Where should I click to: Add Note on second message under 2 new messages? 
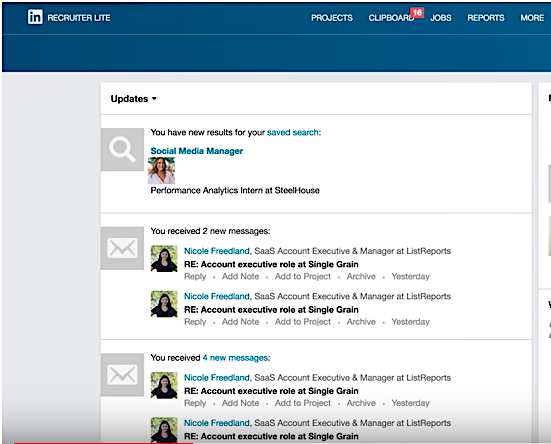click(240, 322)
